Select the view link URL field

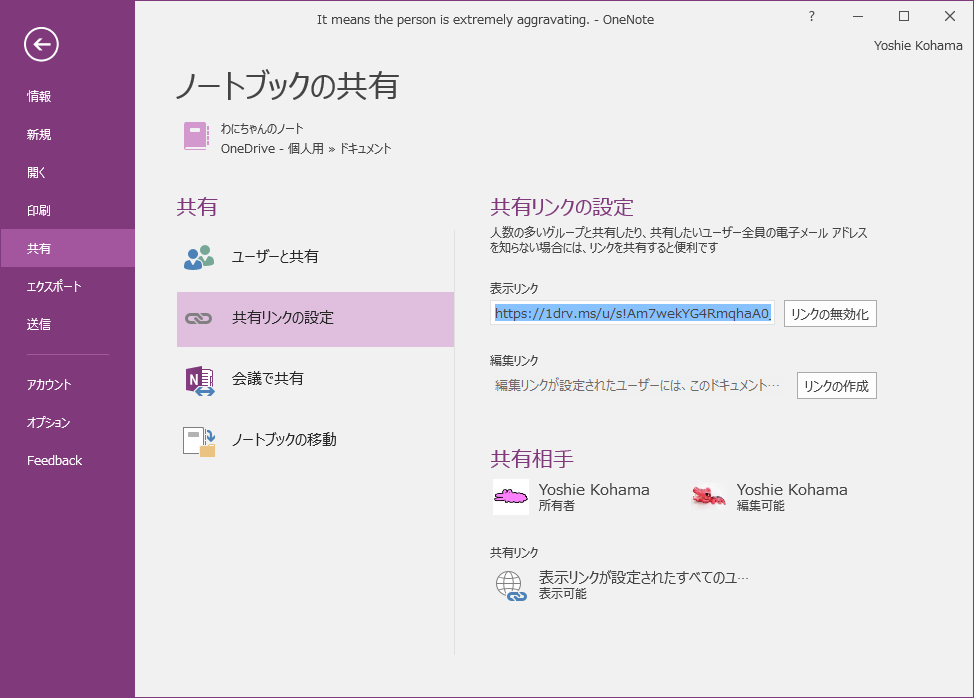(632, 313)
